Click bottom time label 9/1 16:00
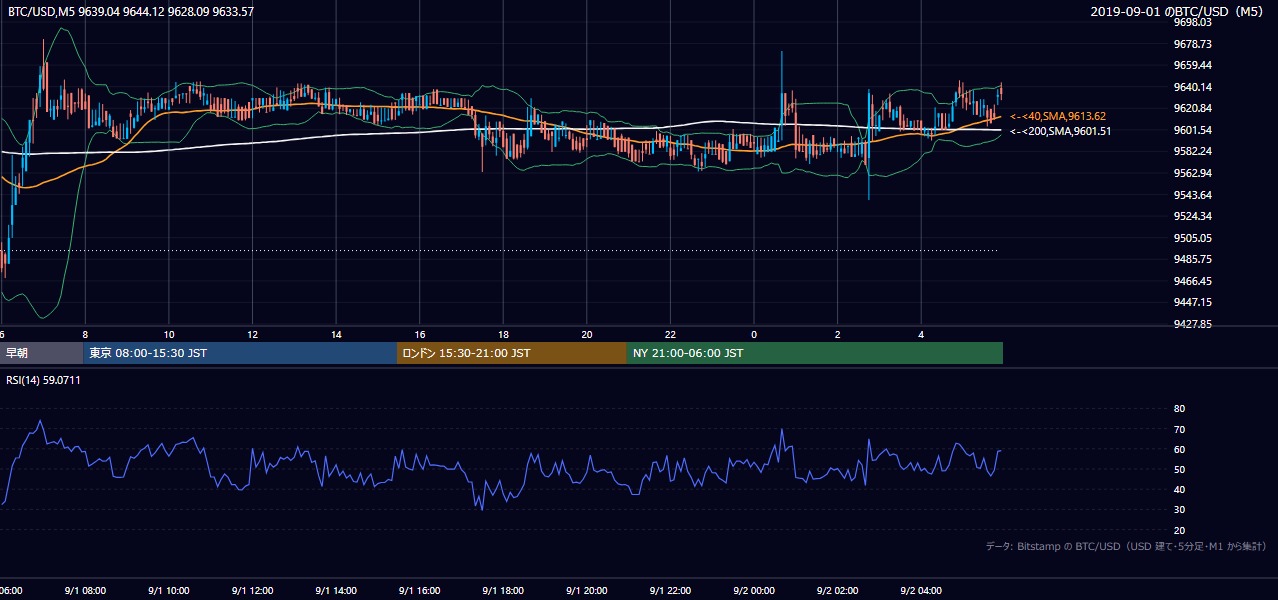The width and height of the screenshot is (1278, 600). (420, 591)
